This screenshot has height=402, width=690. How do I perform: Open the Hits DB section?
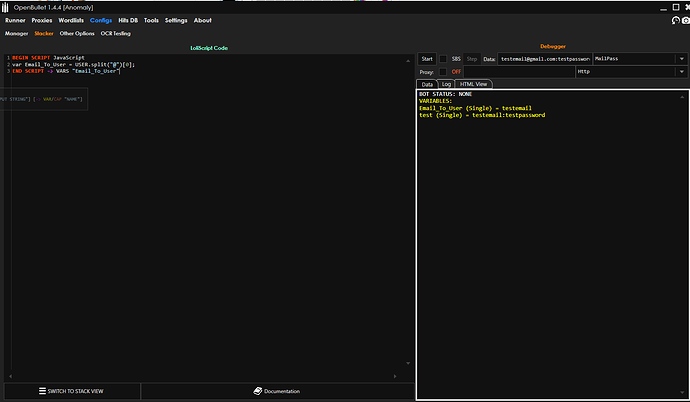pos(128,20)
